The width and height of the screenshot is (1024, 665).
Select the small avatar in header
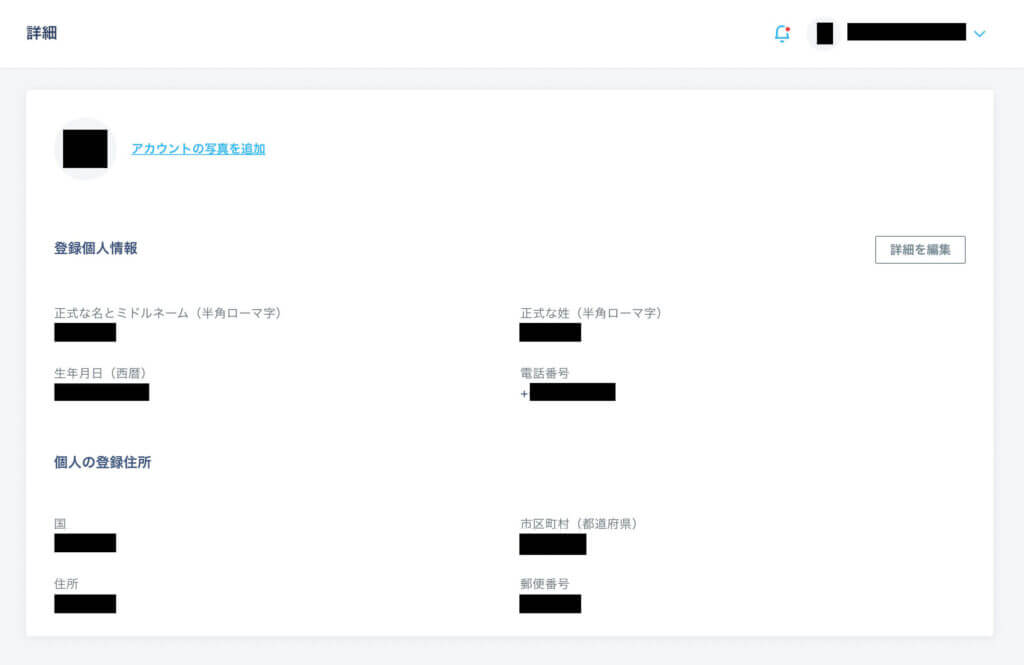[824, 33]
